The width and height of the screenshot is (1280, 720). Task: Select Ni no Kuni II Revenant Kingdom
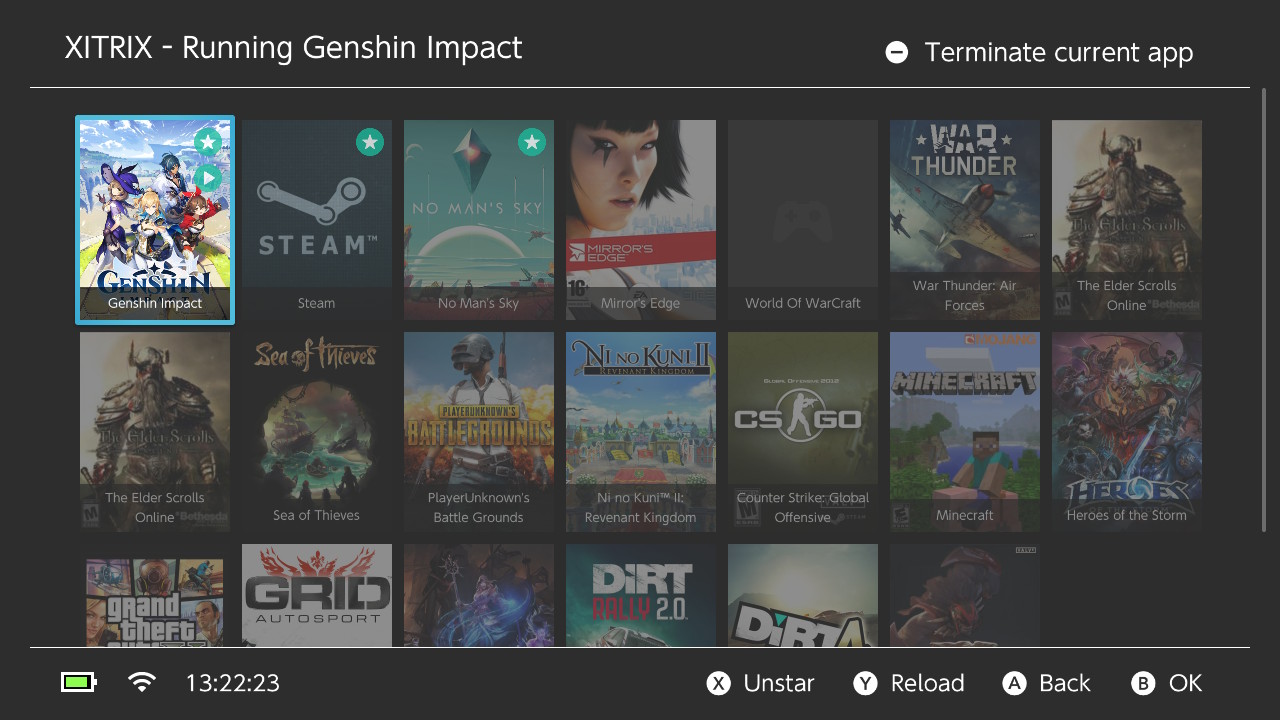coord(641,432)
